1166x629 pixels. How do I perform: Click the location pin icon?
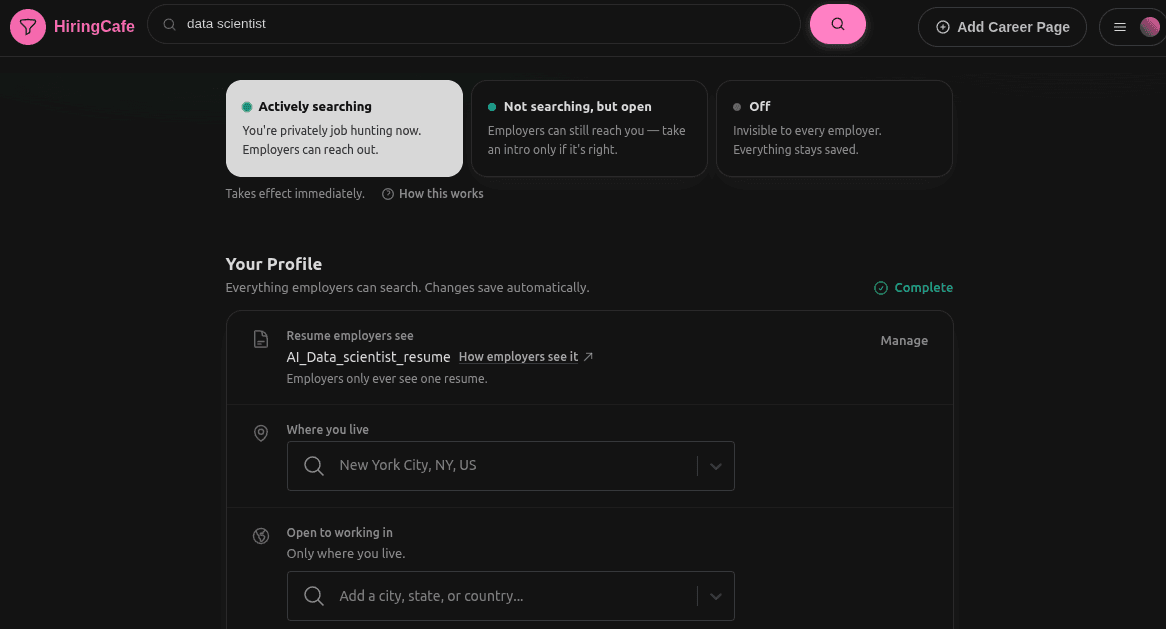[261, 433]
